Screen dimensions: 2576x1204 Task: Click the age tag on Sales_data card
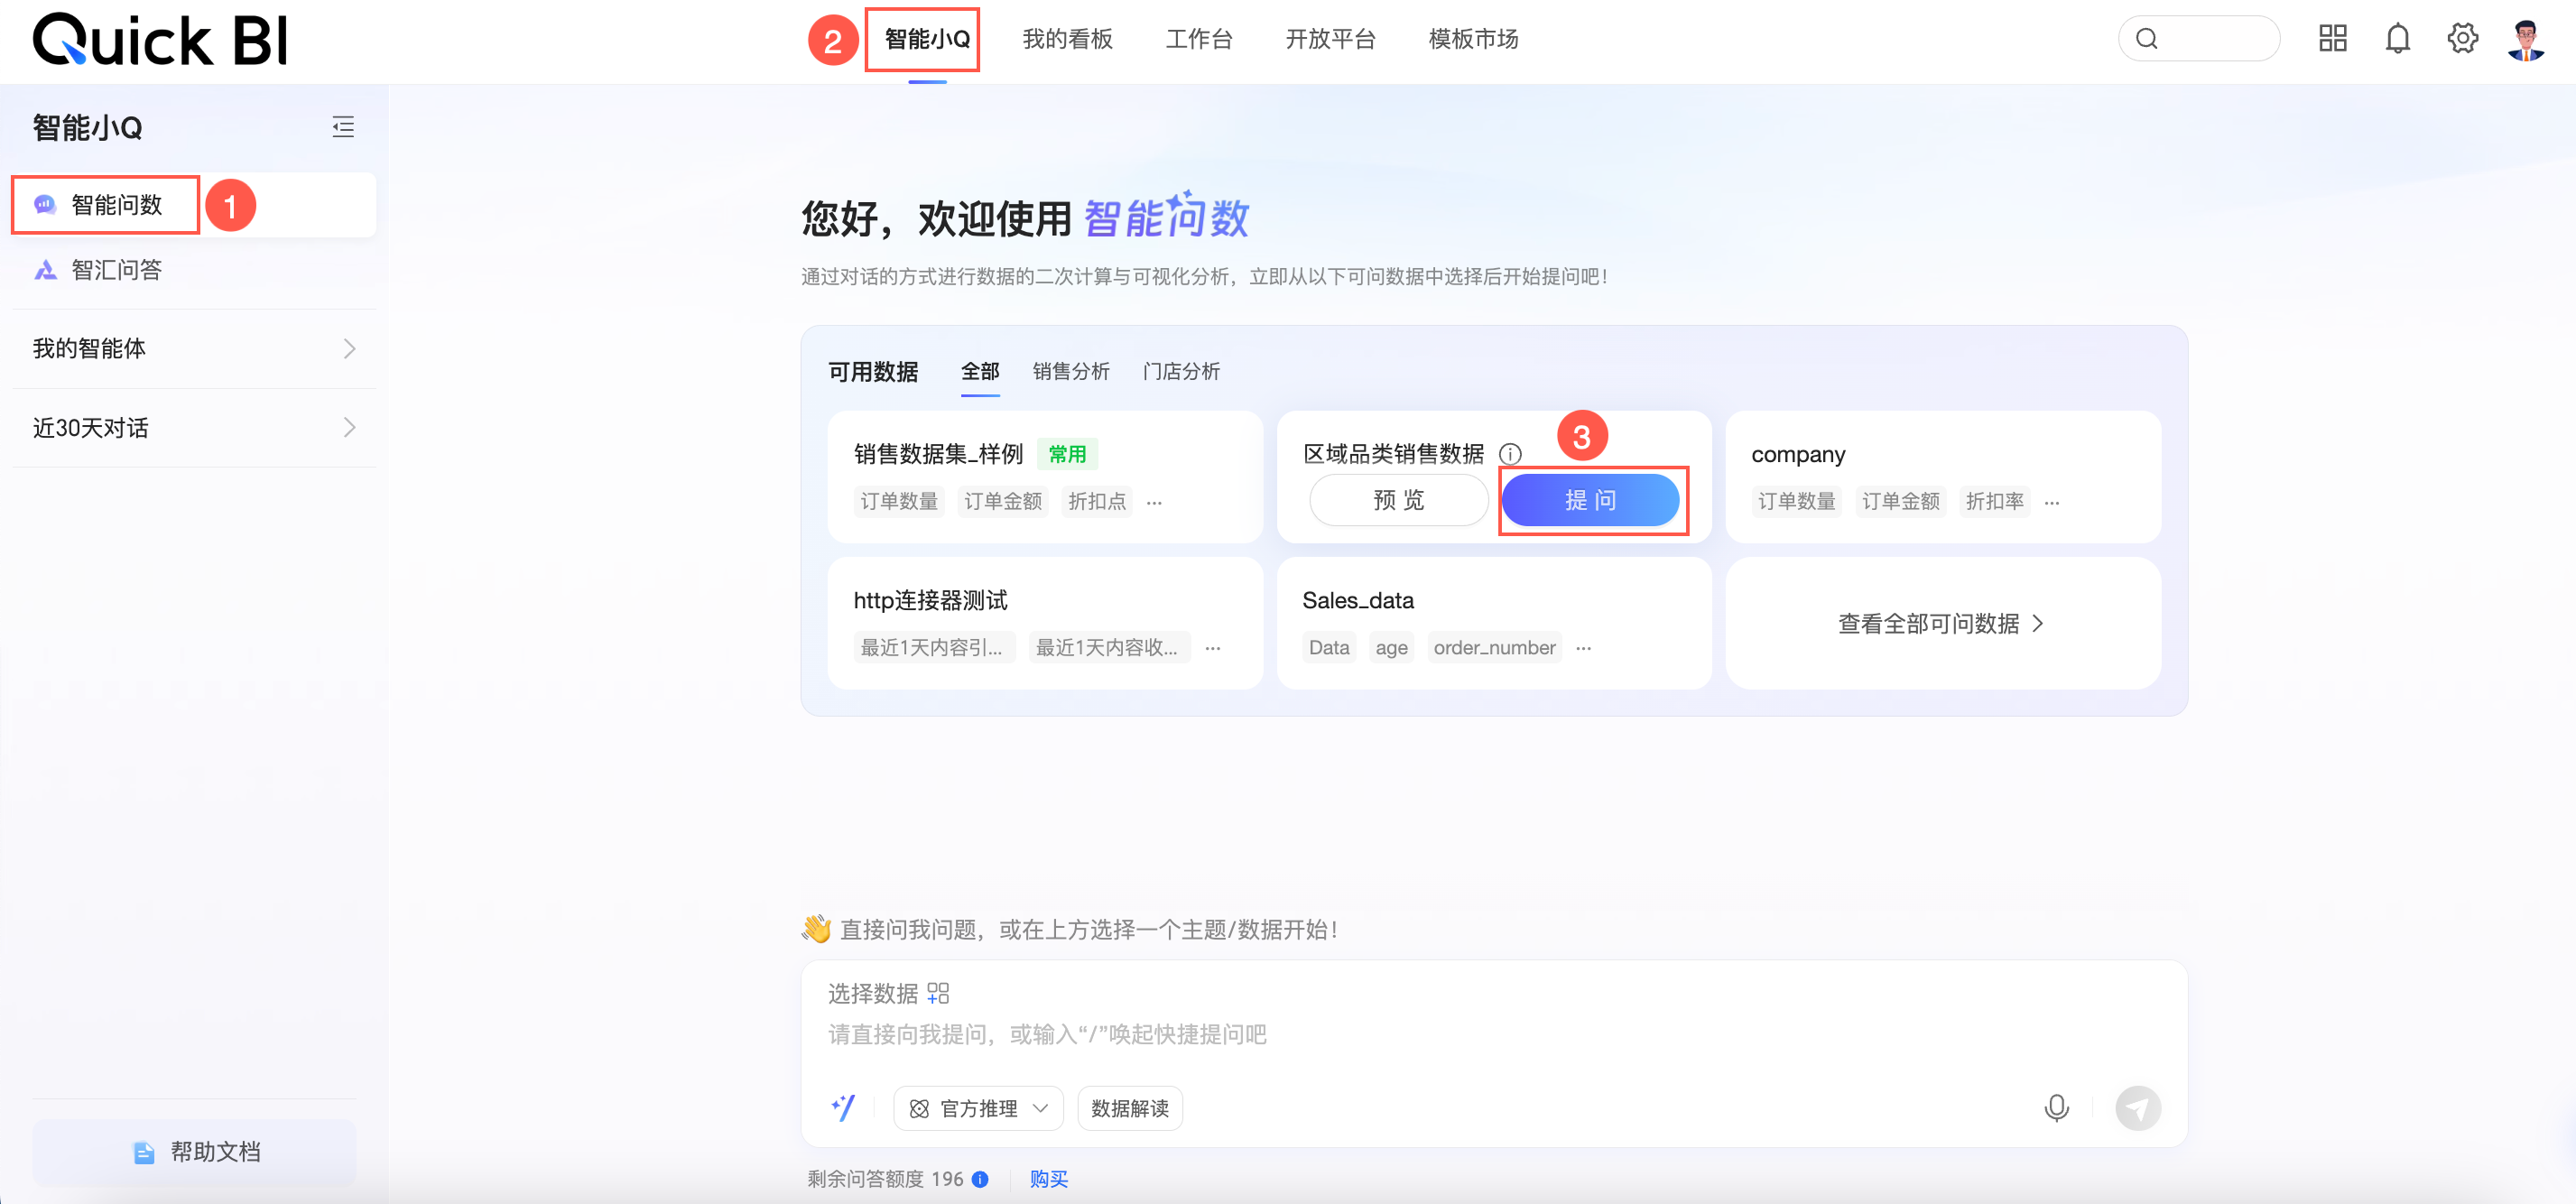tap(1391, 647)
